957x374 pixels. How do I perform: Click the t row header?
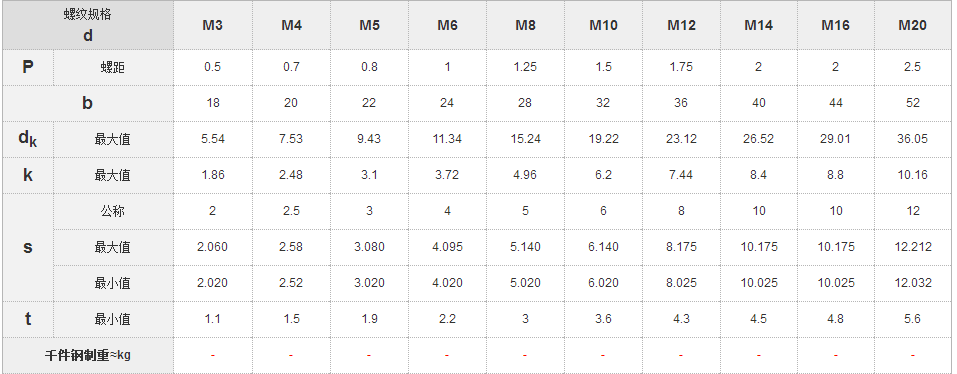click(28, 319)
